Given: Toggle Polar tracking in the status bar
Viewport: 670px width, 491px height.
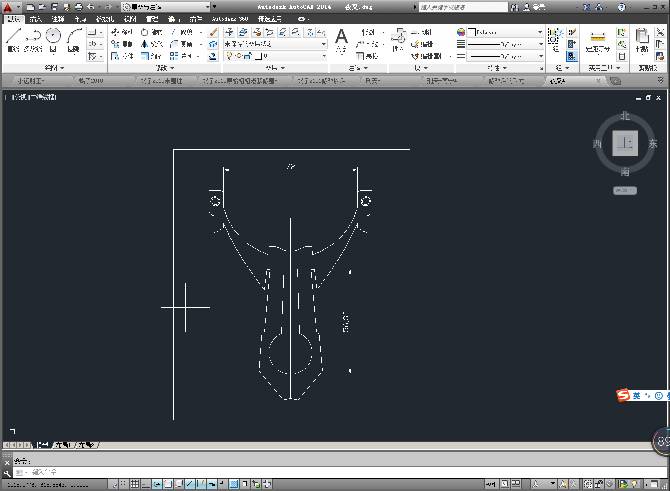Looking at the screenshot, I should pos(157,484).
